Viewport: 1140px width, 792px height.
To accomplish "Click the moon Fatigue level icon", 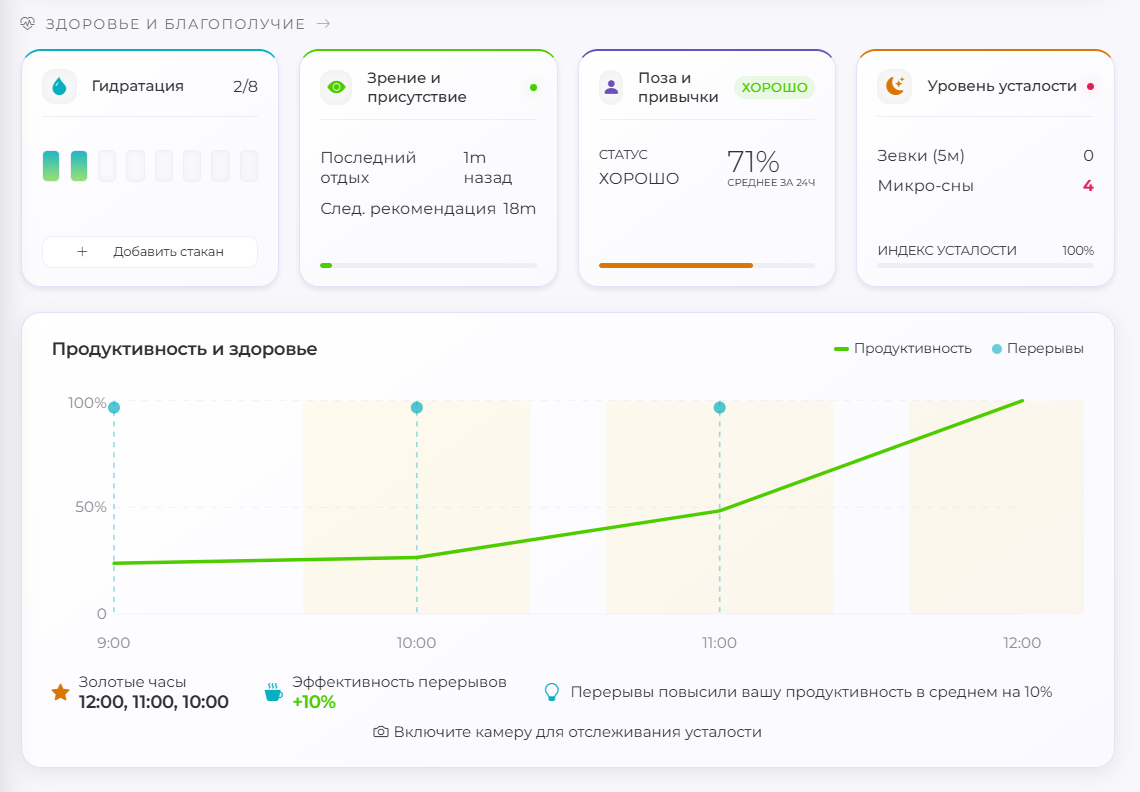I will coord(894,87).
